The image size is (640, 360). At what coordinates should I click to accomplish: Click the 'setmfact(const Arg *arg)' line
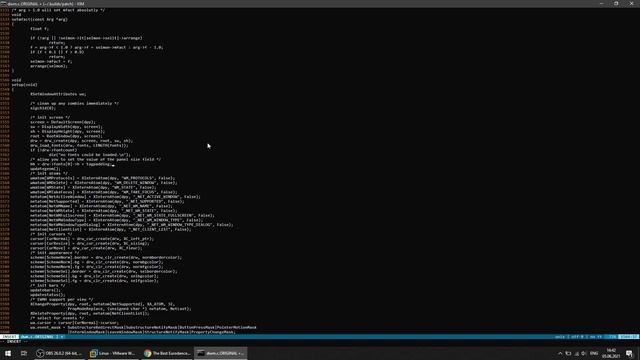(40, 19)
